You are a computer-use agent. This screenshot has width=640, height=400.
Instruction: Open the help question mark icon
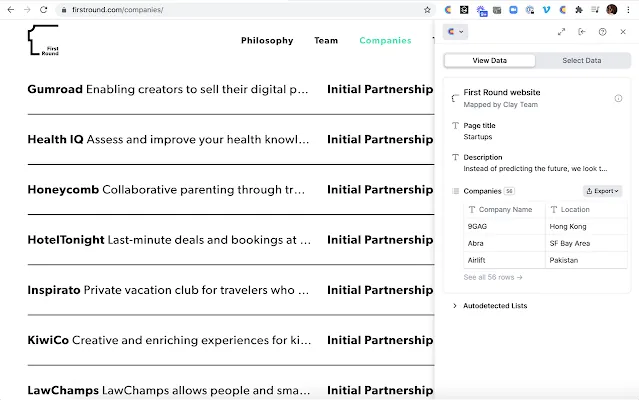602,32
